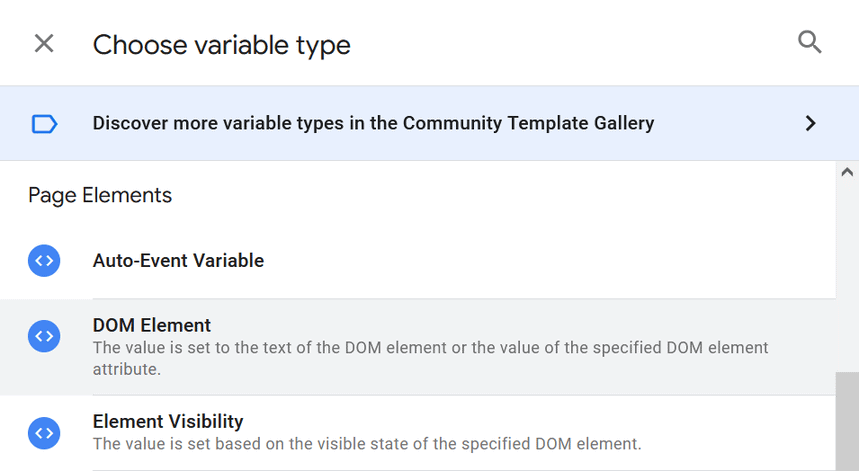This screenshot has height=471, width=859.
Task: Expand Community Template Gallery with right chevron
Action: click(x=810, y=124)
